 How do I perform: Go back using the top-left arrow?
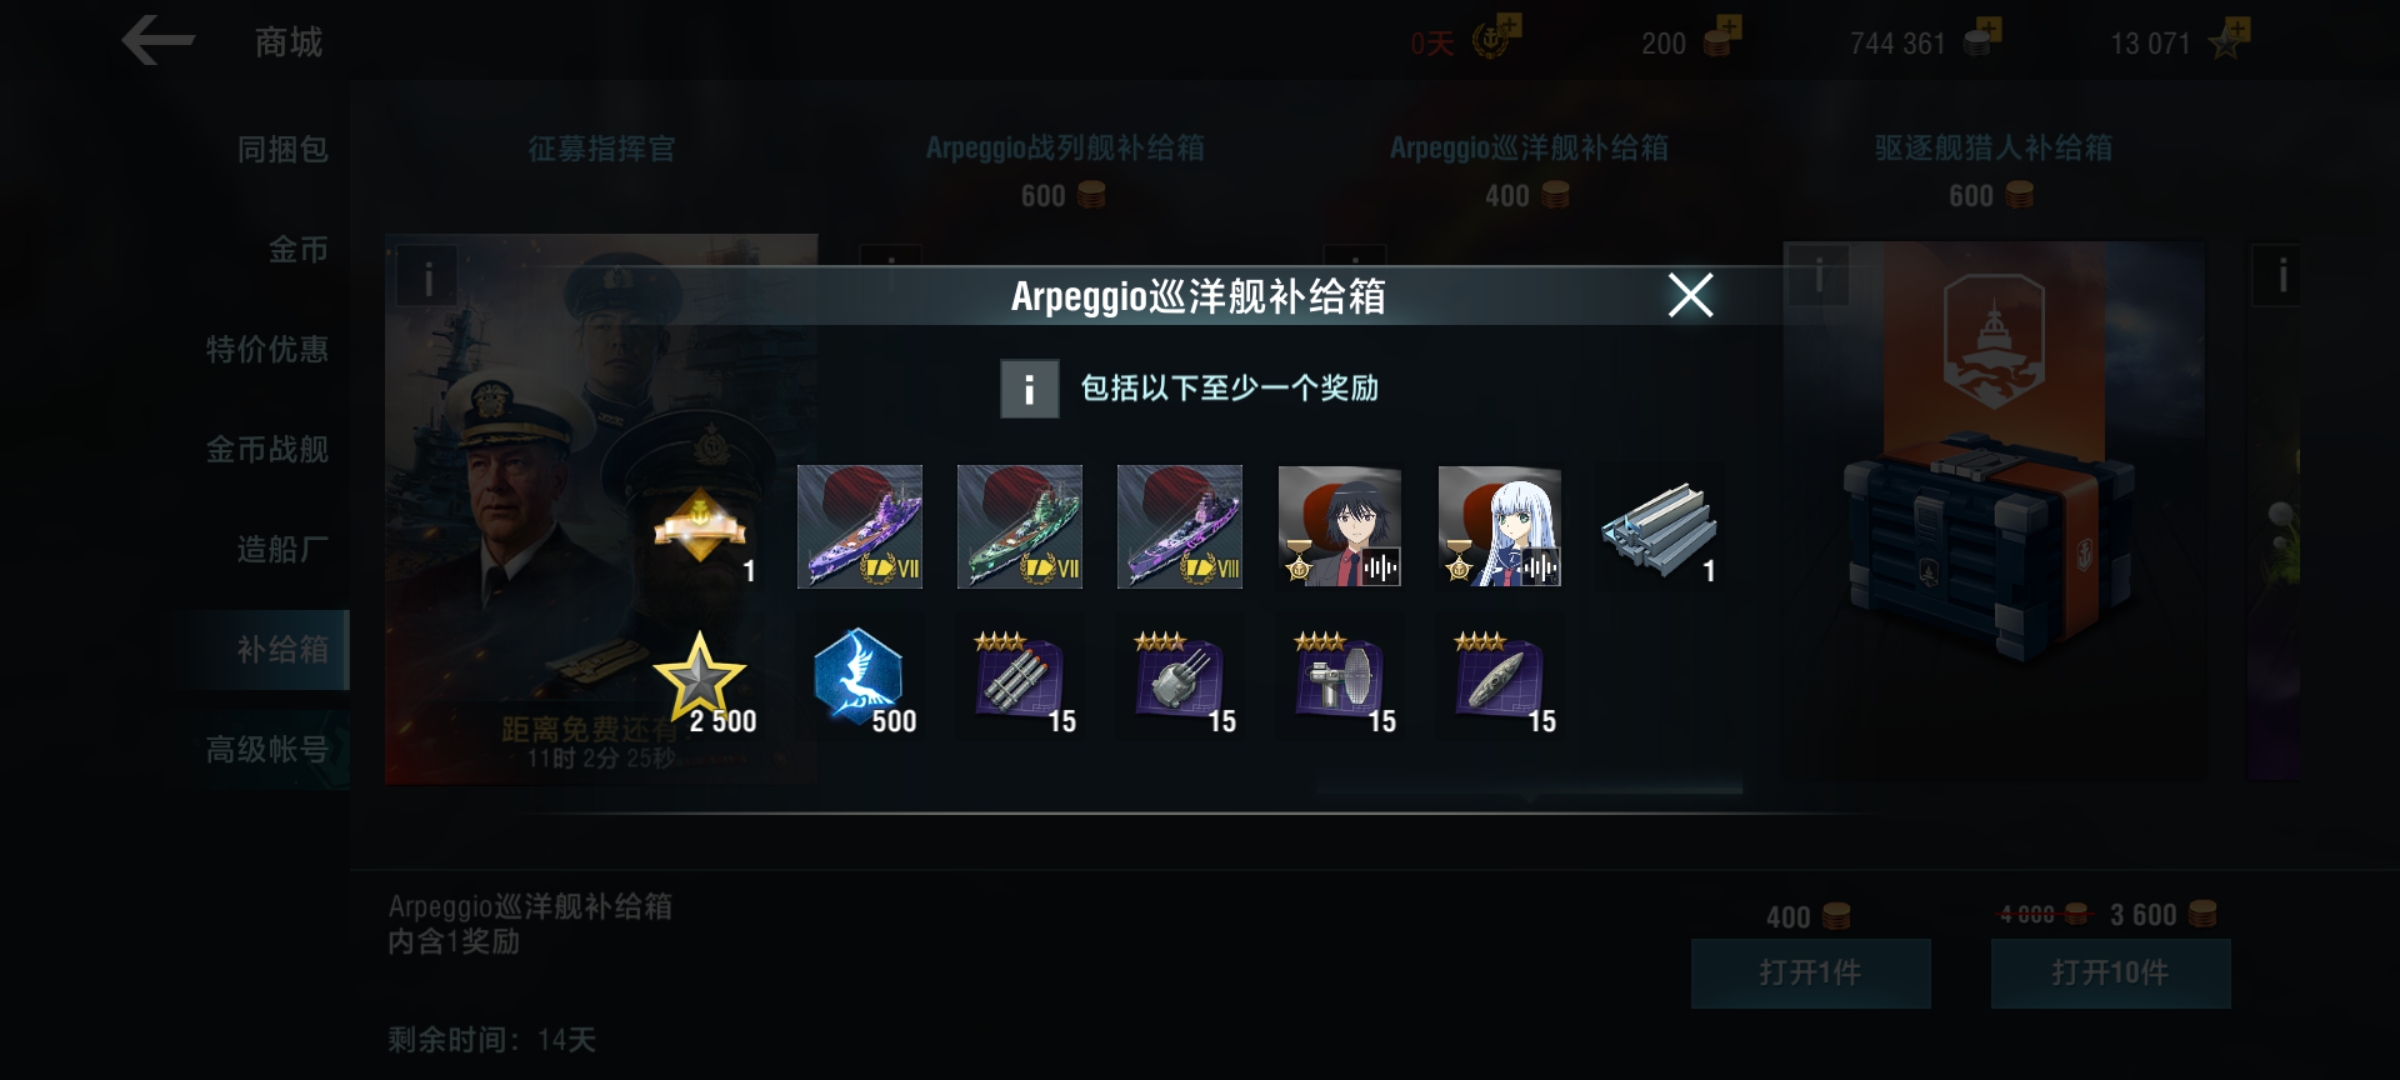click(x=158, y=41)
